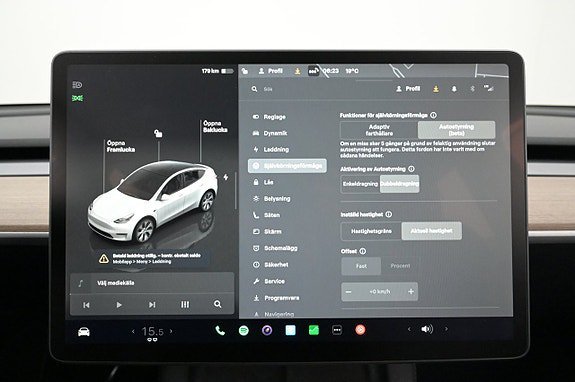The height and width of the screenshot is (382, 575).
Task: Select Procent offset mode
Action: click(400, 266)
